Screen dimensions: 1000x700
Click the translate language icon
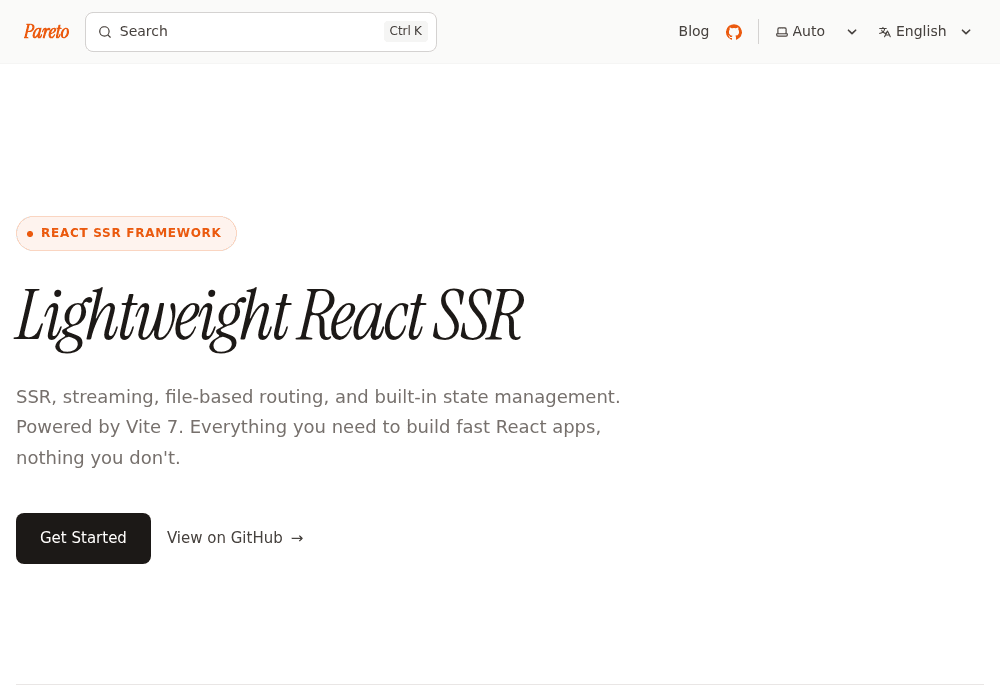[x=885, y=32]
